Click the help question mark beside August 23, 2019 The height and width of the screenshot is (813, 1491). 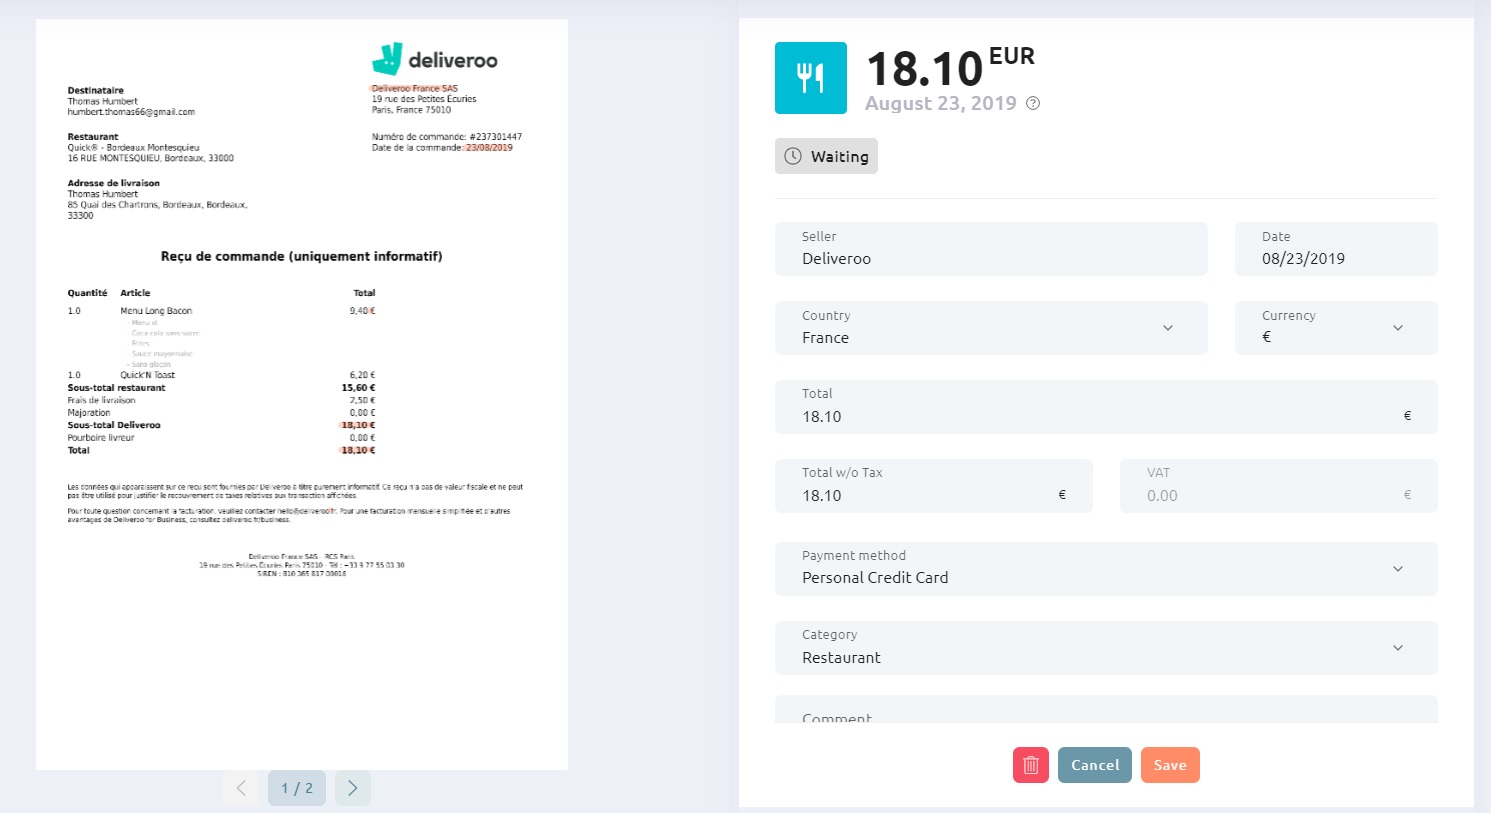1034,103
